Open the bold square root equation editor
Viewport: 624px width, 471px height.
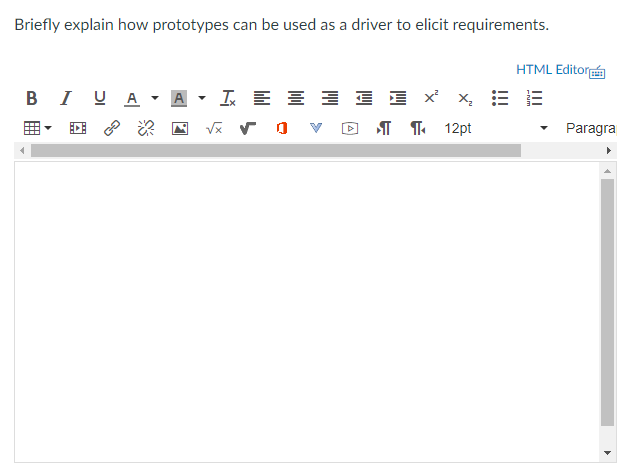pos(248,128)
